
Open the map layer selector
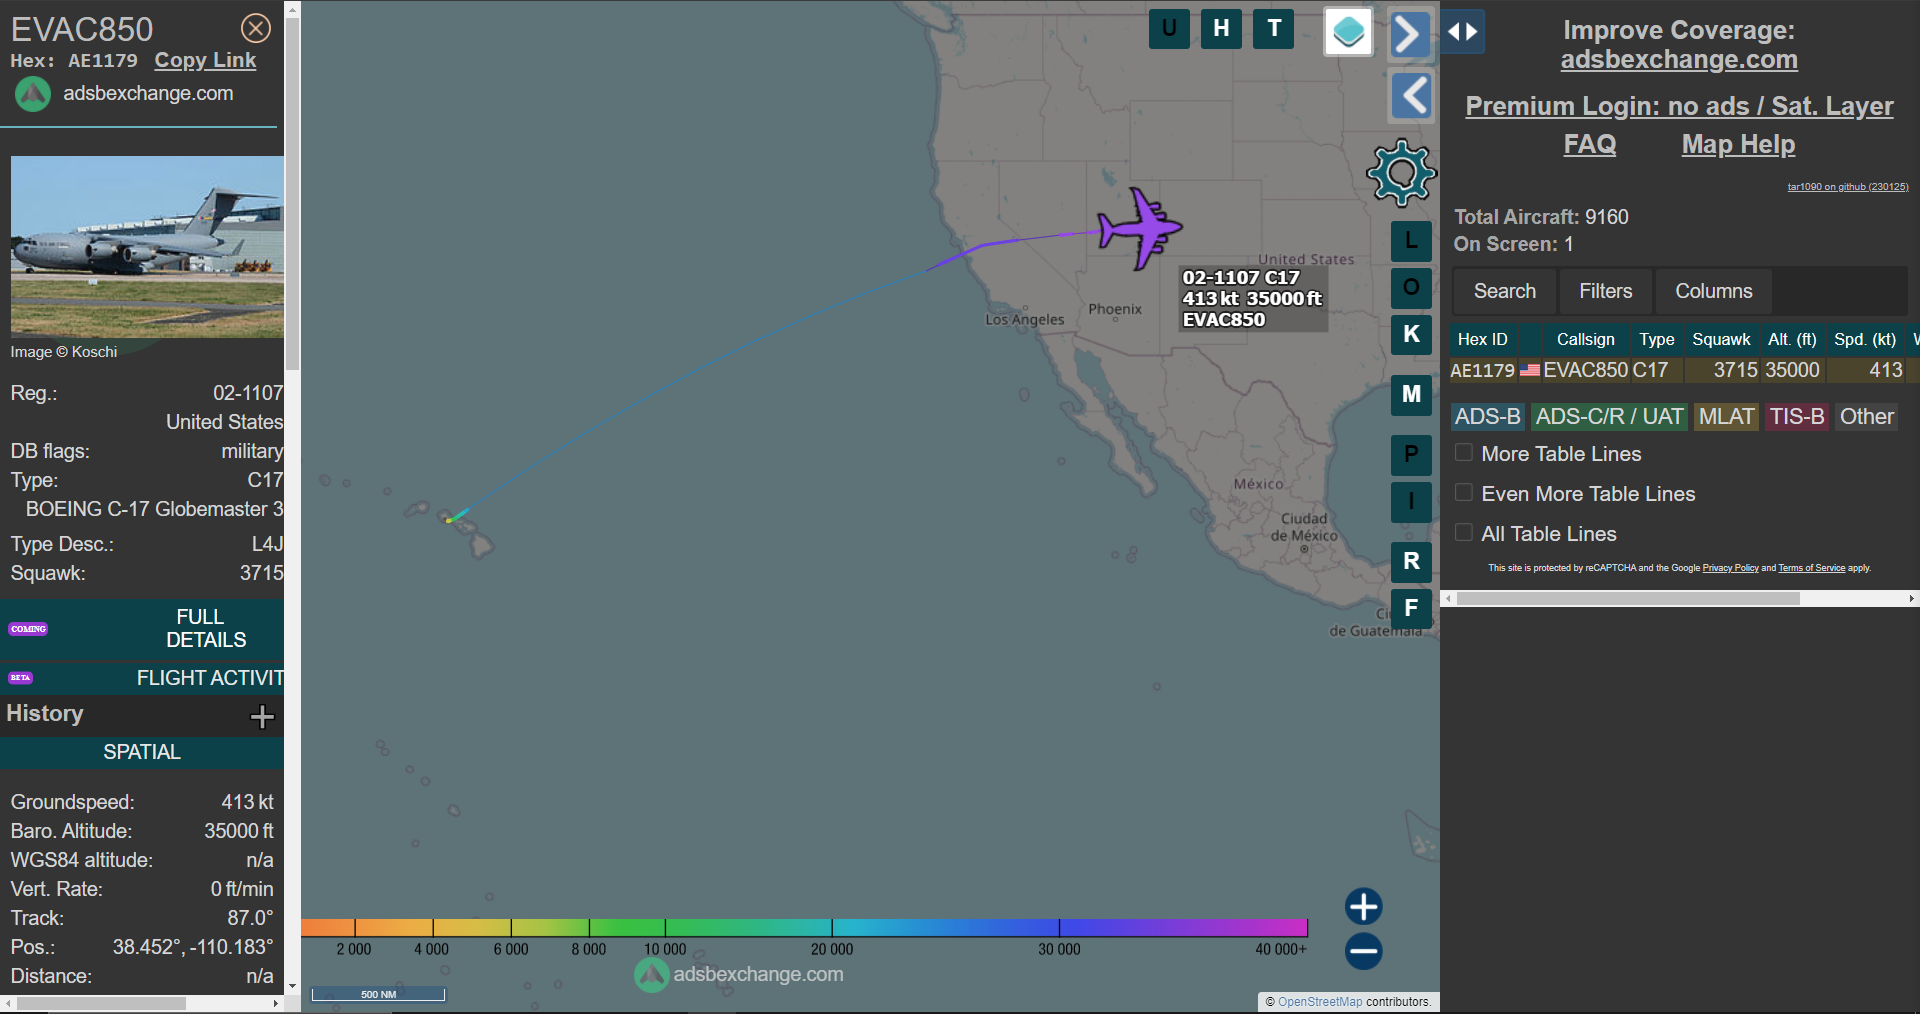(x=1348, y=32)
